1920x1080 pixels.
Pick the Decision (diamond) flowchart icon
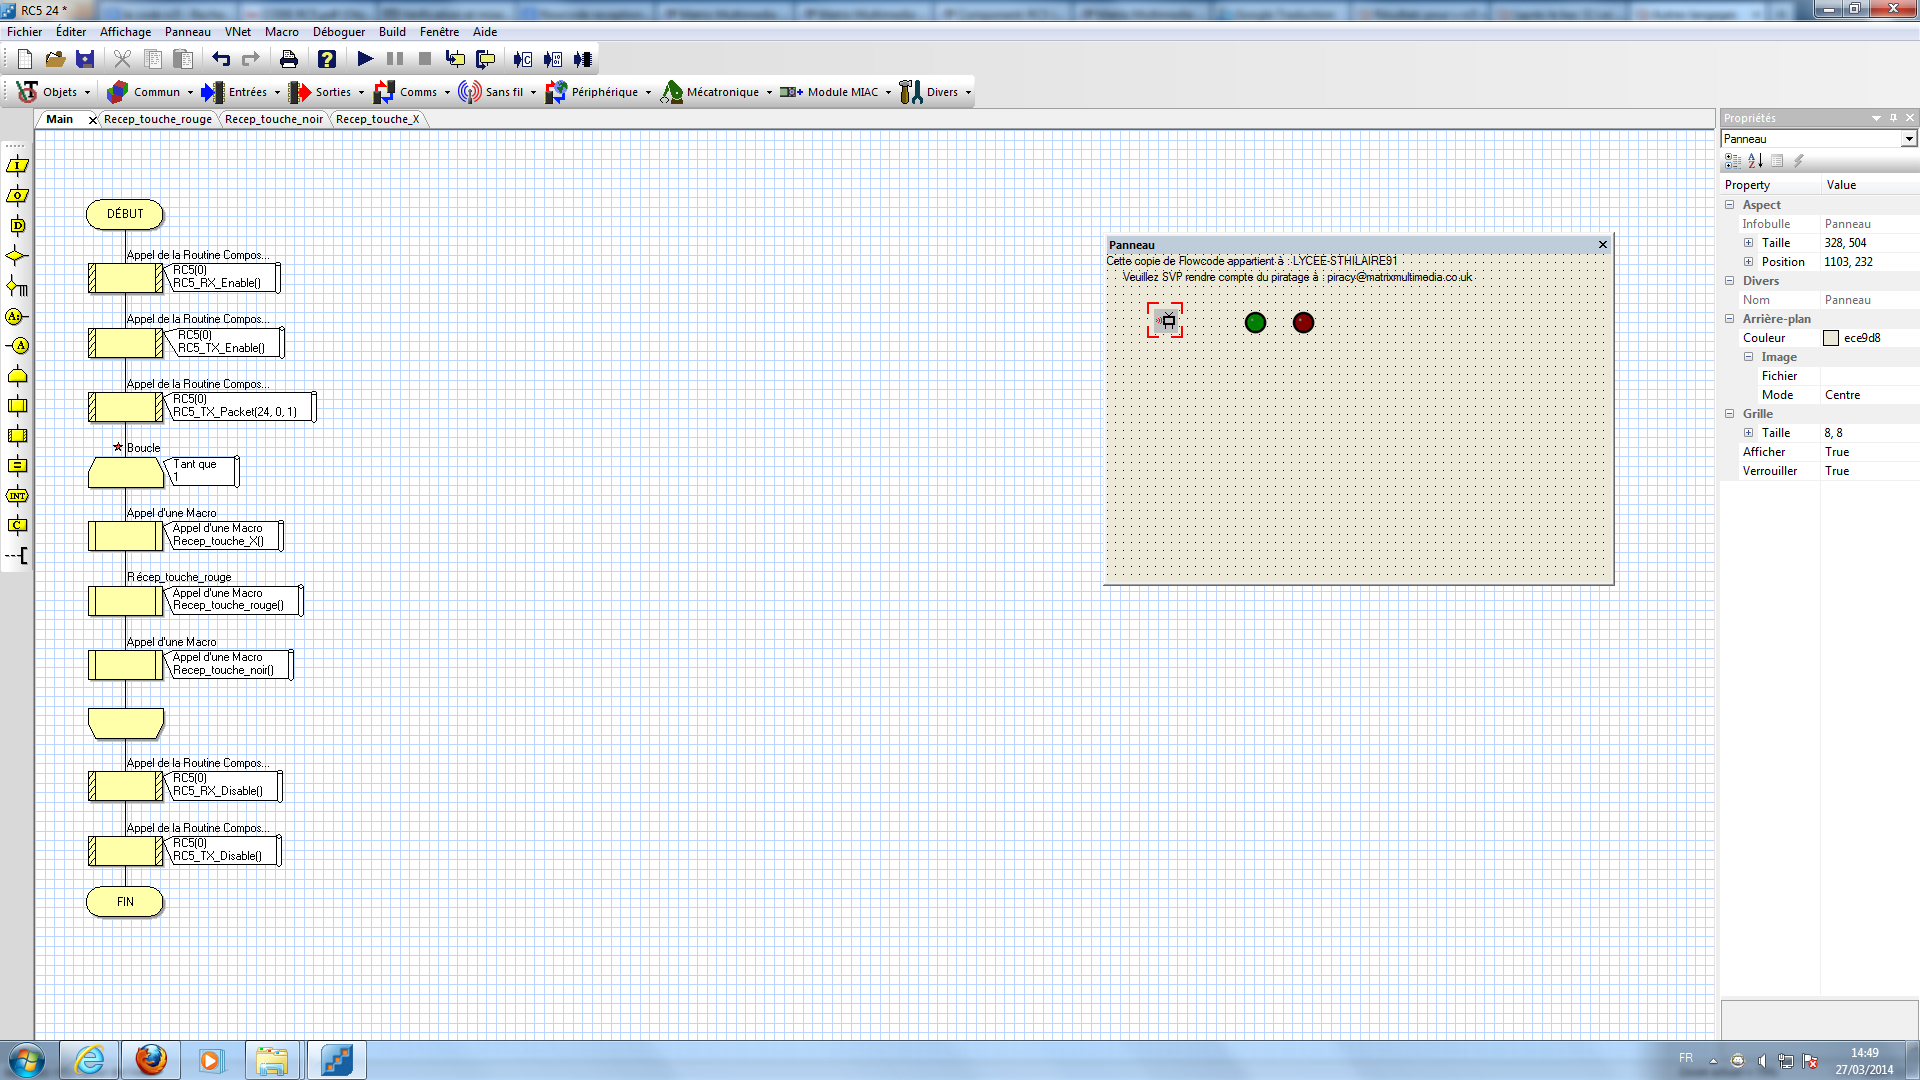pyautogui.click(x=16, y=256)
